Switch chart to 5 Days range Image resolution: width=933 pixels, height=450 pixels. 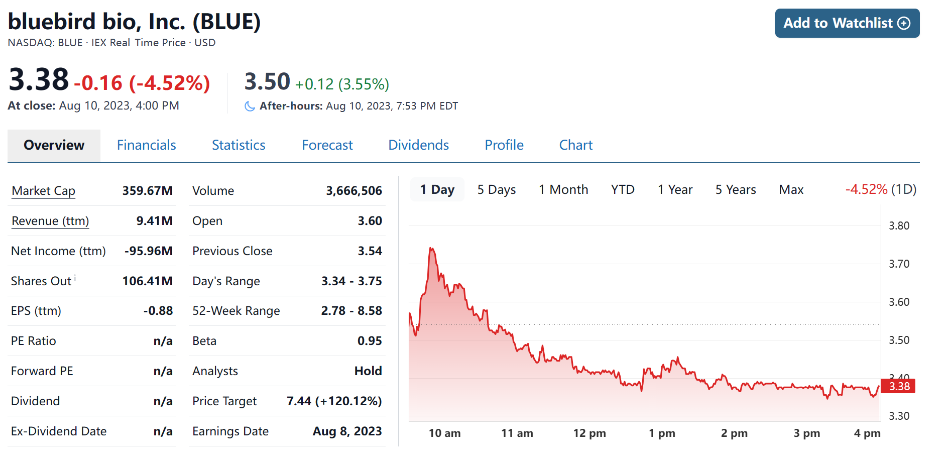(x=496, y=190)
